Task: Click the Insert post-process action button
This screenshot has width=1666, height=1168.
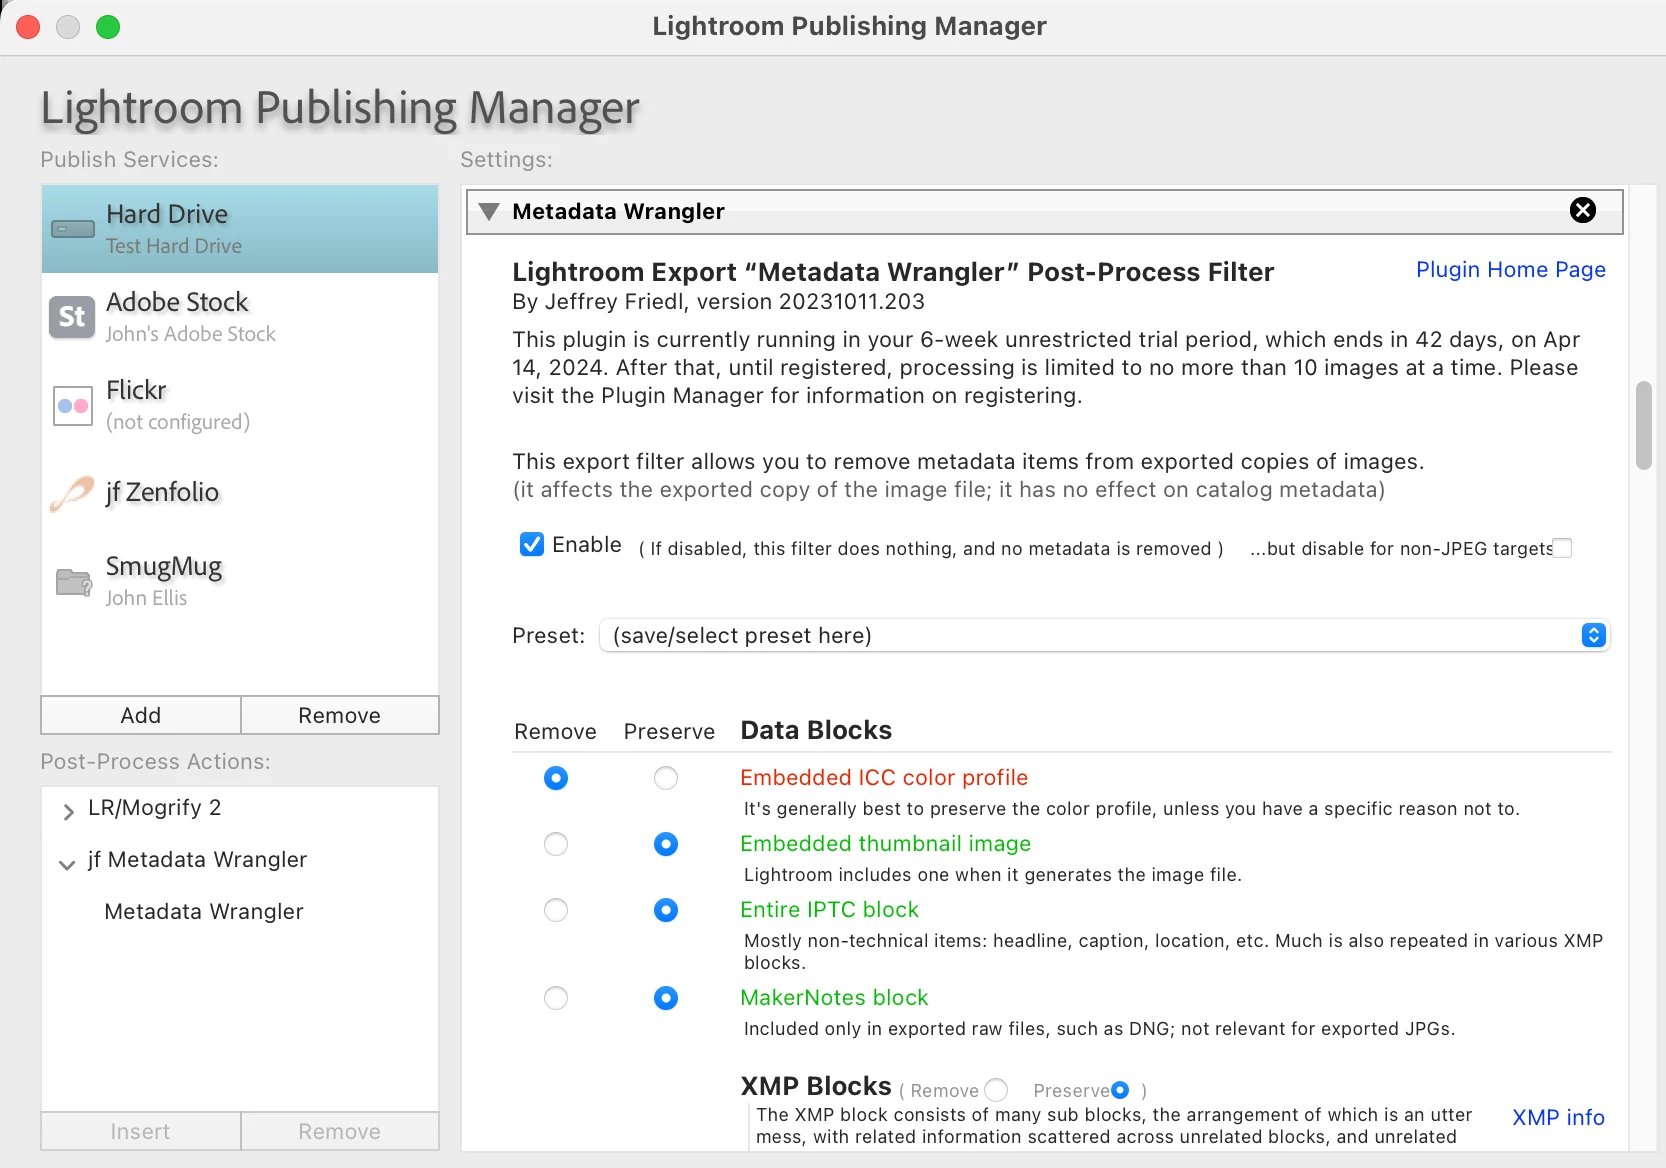Action: pyautogui.click(x=141, y=1131)
